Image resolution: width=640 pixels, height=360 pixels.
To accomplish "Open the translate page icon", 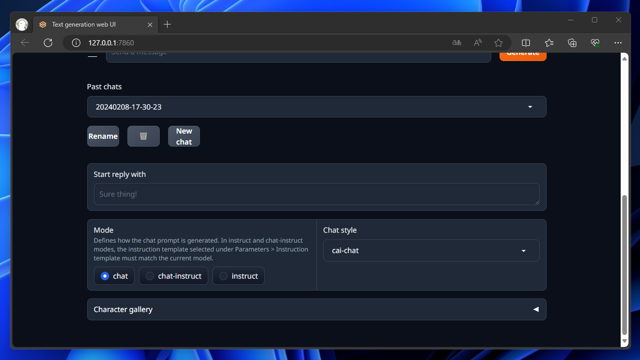I will (457, 43).
